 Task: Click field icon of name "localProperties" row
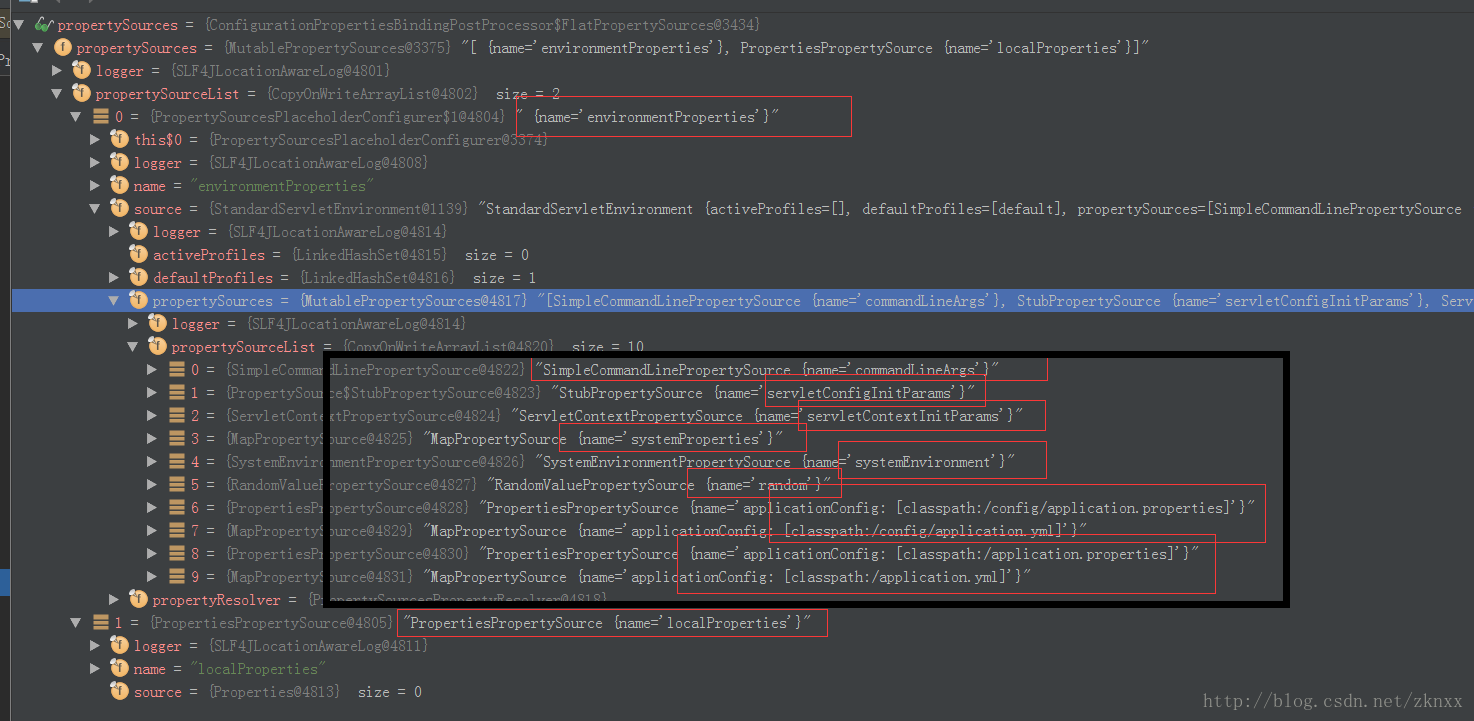click(x=120, y=668)
